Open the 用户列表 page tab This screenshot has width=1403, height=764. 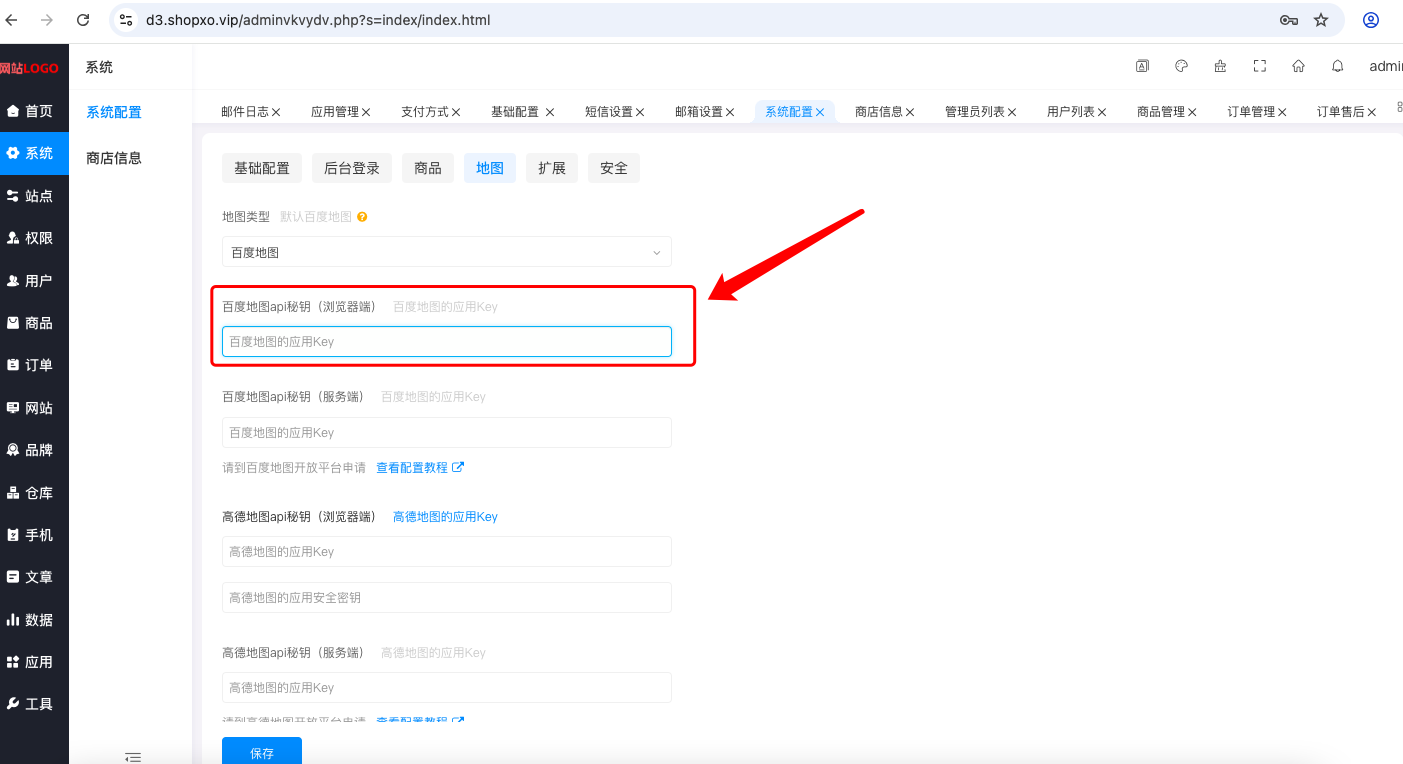(1071, 112)
